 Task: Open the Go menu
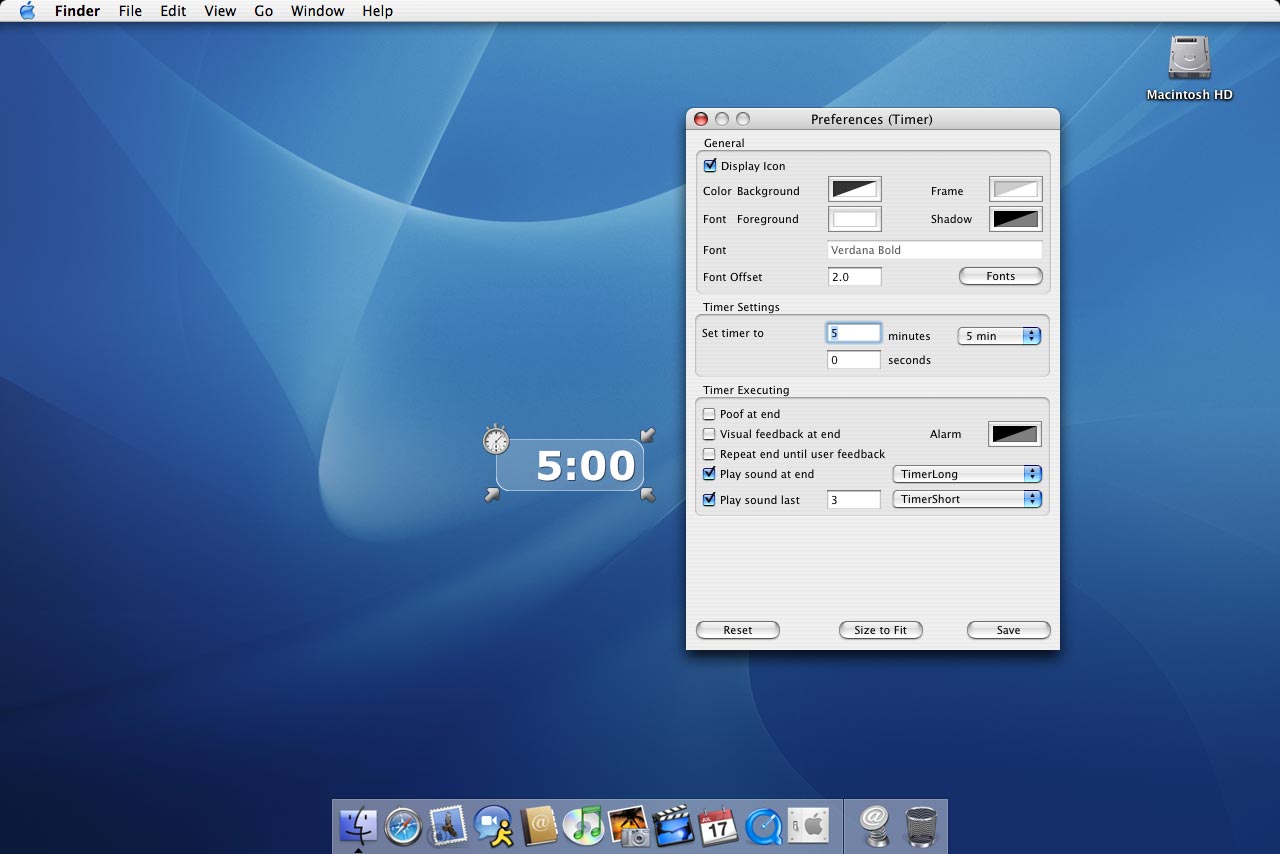264,11
